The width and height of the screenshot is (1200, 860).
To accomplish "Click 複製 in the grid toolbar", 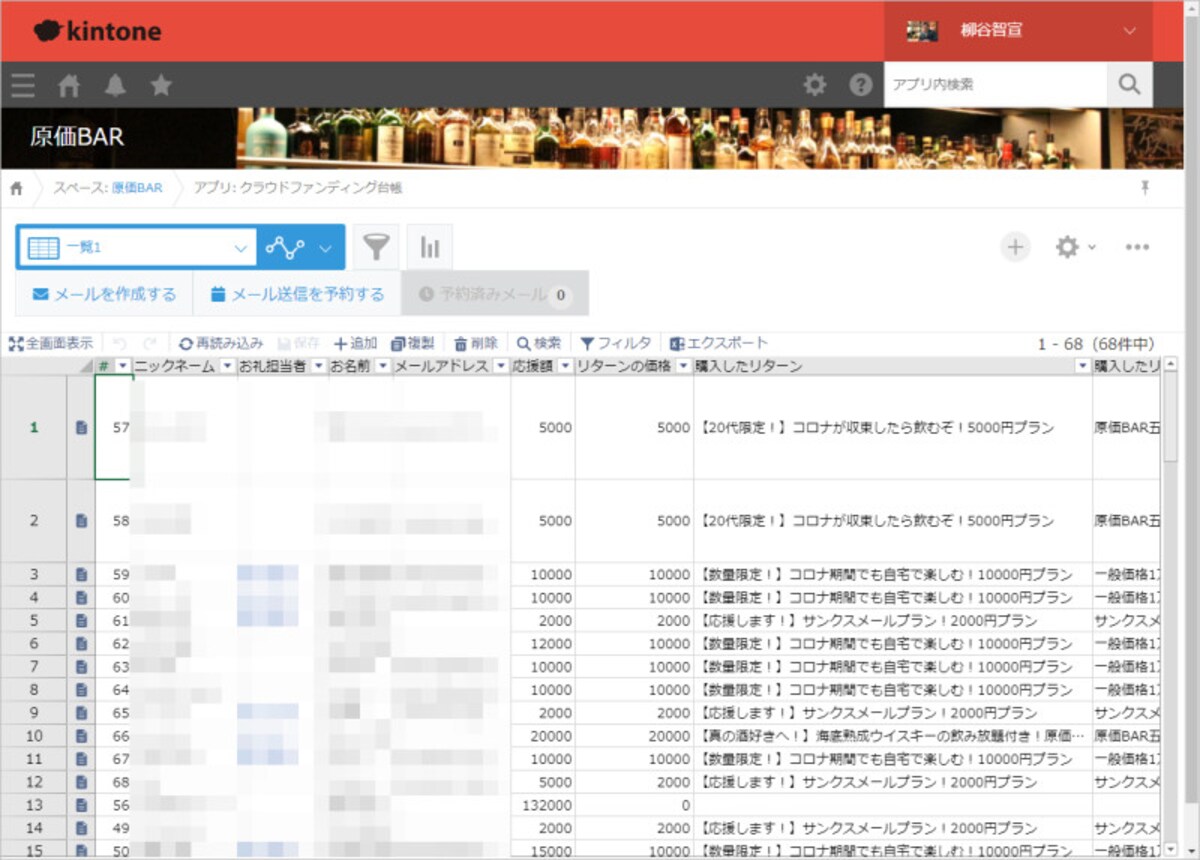I will coord(413,343).
